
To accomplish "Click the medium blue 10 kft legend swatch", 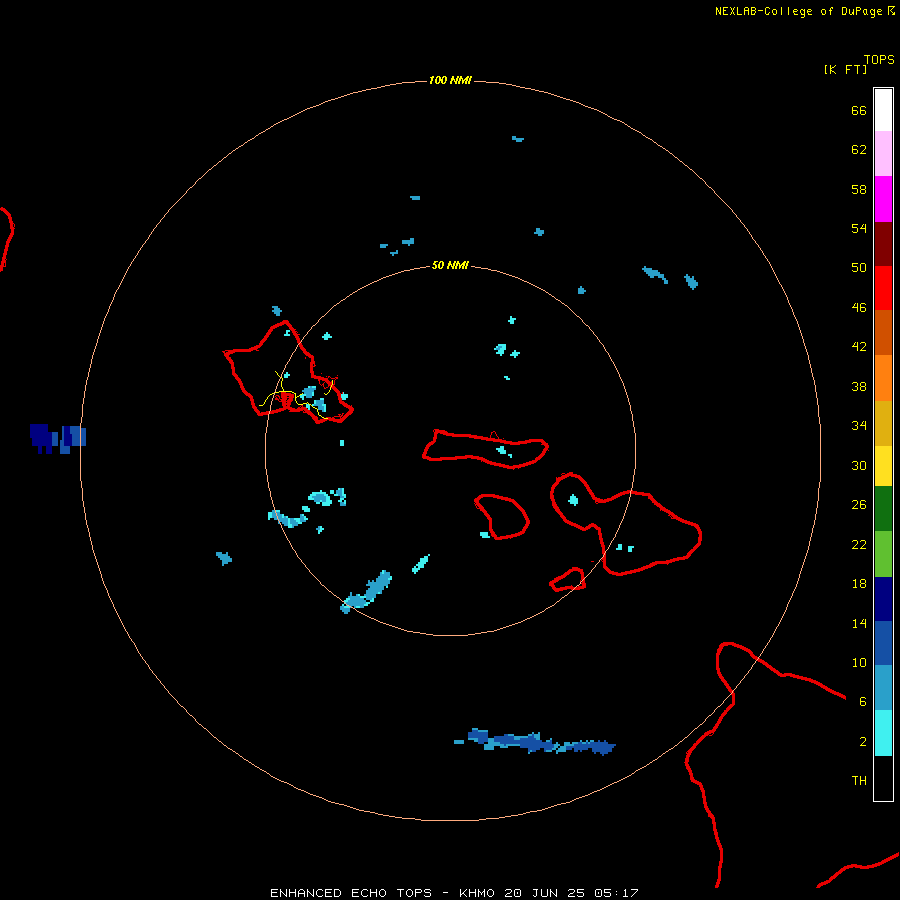I will [883, 643].
